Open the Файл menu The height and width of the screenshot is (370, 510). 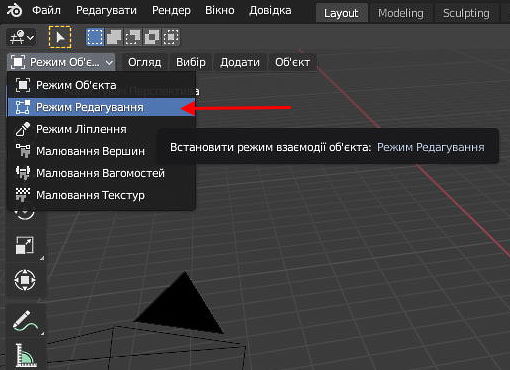point(46,10)
